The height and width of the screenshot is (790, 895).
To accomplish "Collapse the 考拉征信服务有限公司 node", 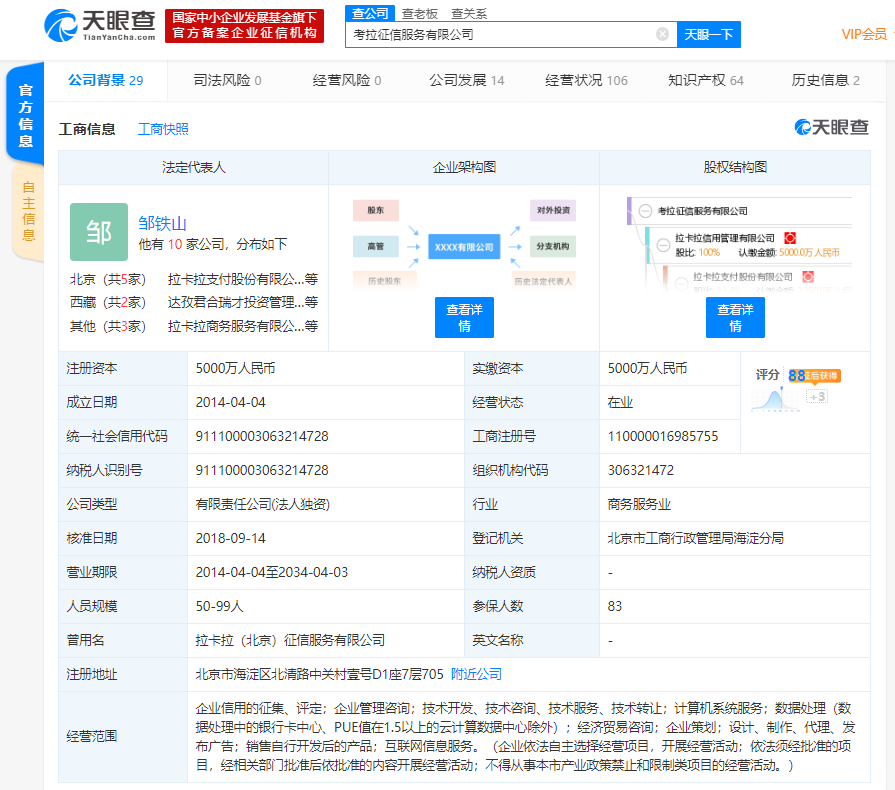I will click(646, 211).
